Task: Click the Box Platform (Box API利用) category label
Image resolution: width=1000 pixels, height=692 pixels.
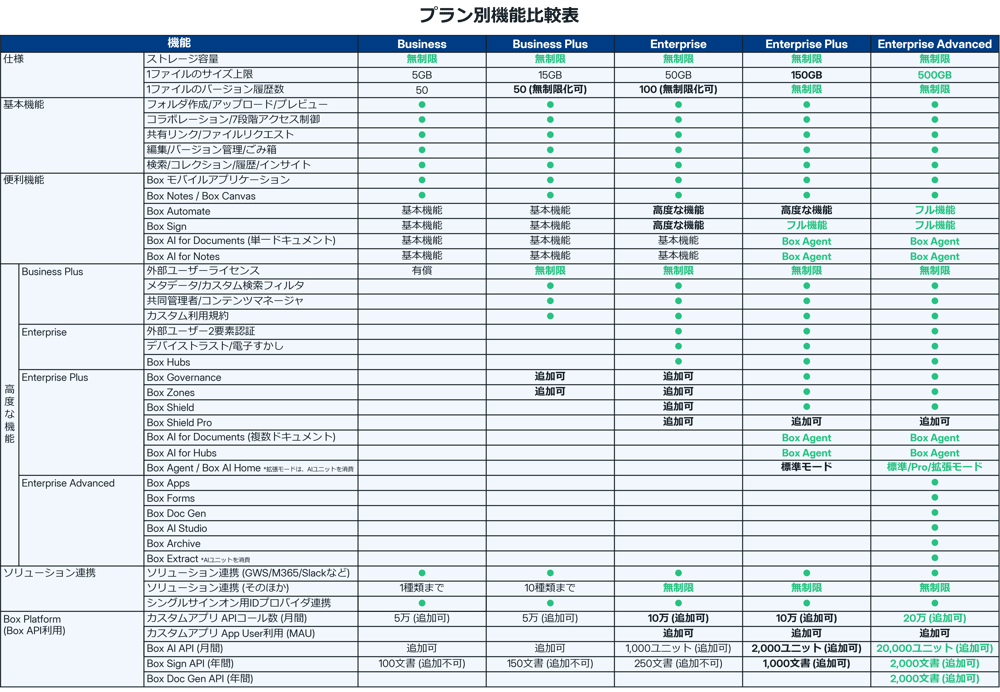Action: tap(34, 624)
